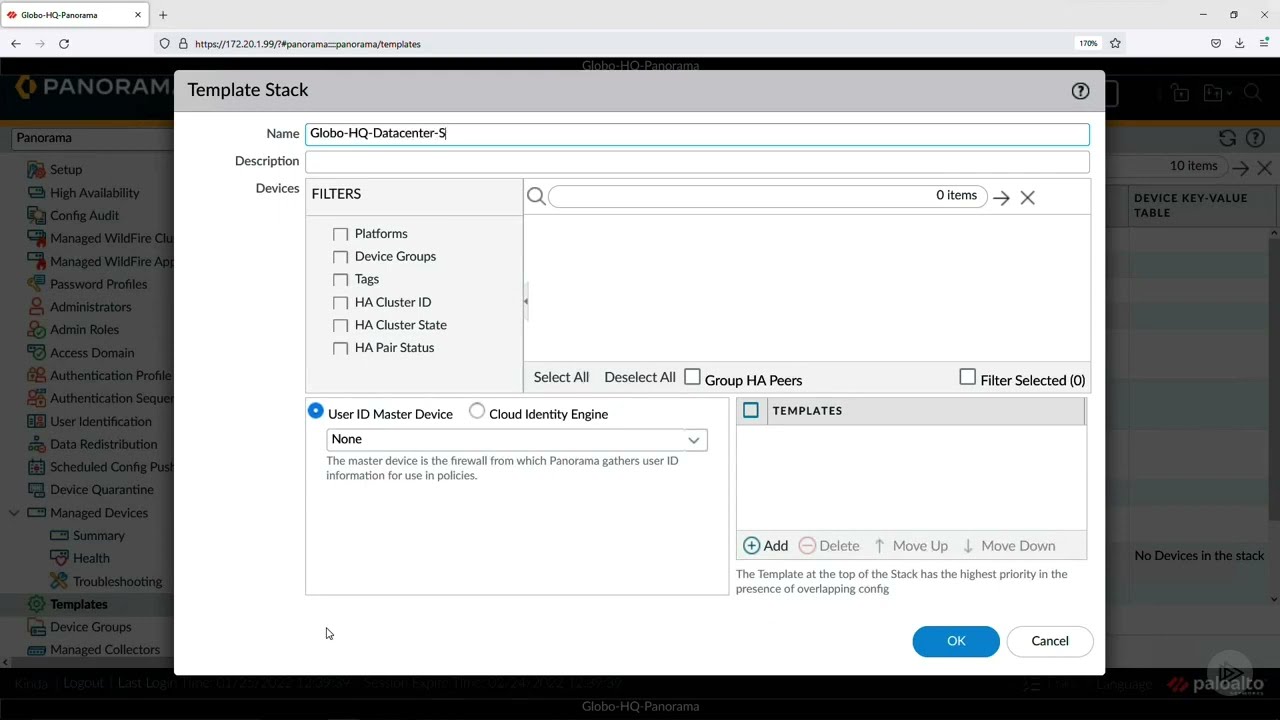Click Move Down for templates

(1008, 545)
